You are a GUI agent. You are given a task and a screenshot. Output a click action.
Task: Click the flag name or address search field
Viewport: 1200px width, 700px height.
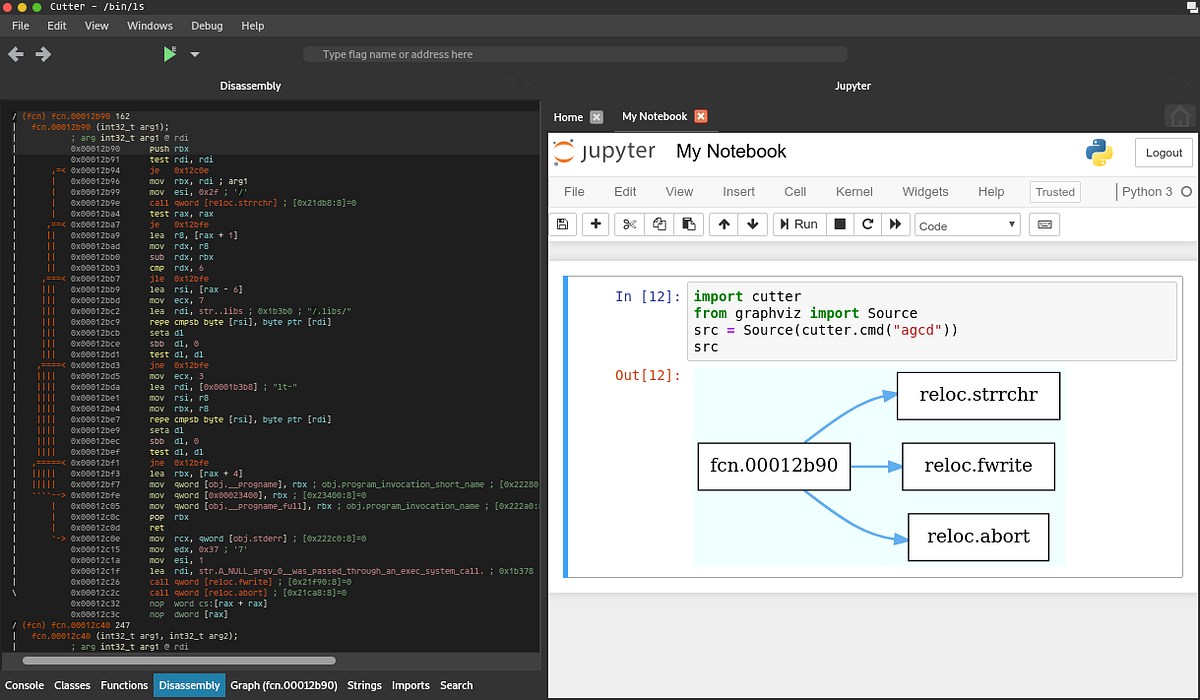pyautogui.click(x=575, y=52)
